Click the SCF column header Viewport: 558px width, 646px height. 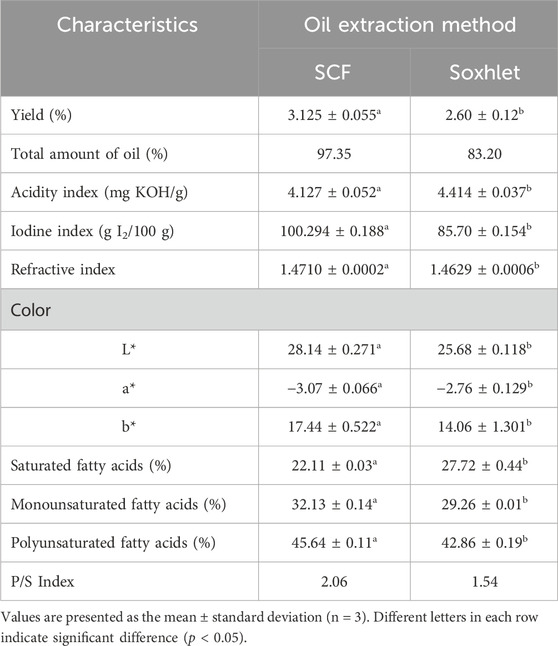click(333, 73)
